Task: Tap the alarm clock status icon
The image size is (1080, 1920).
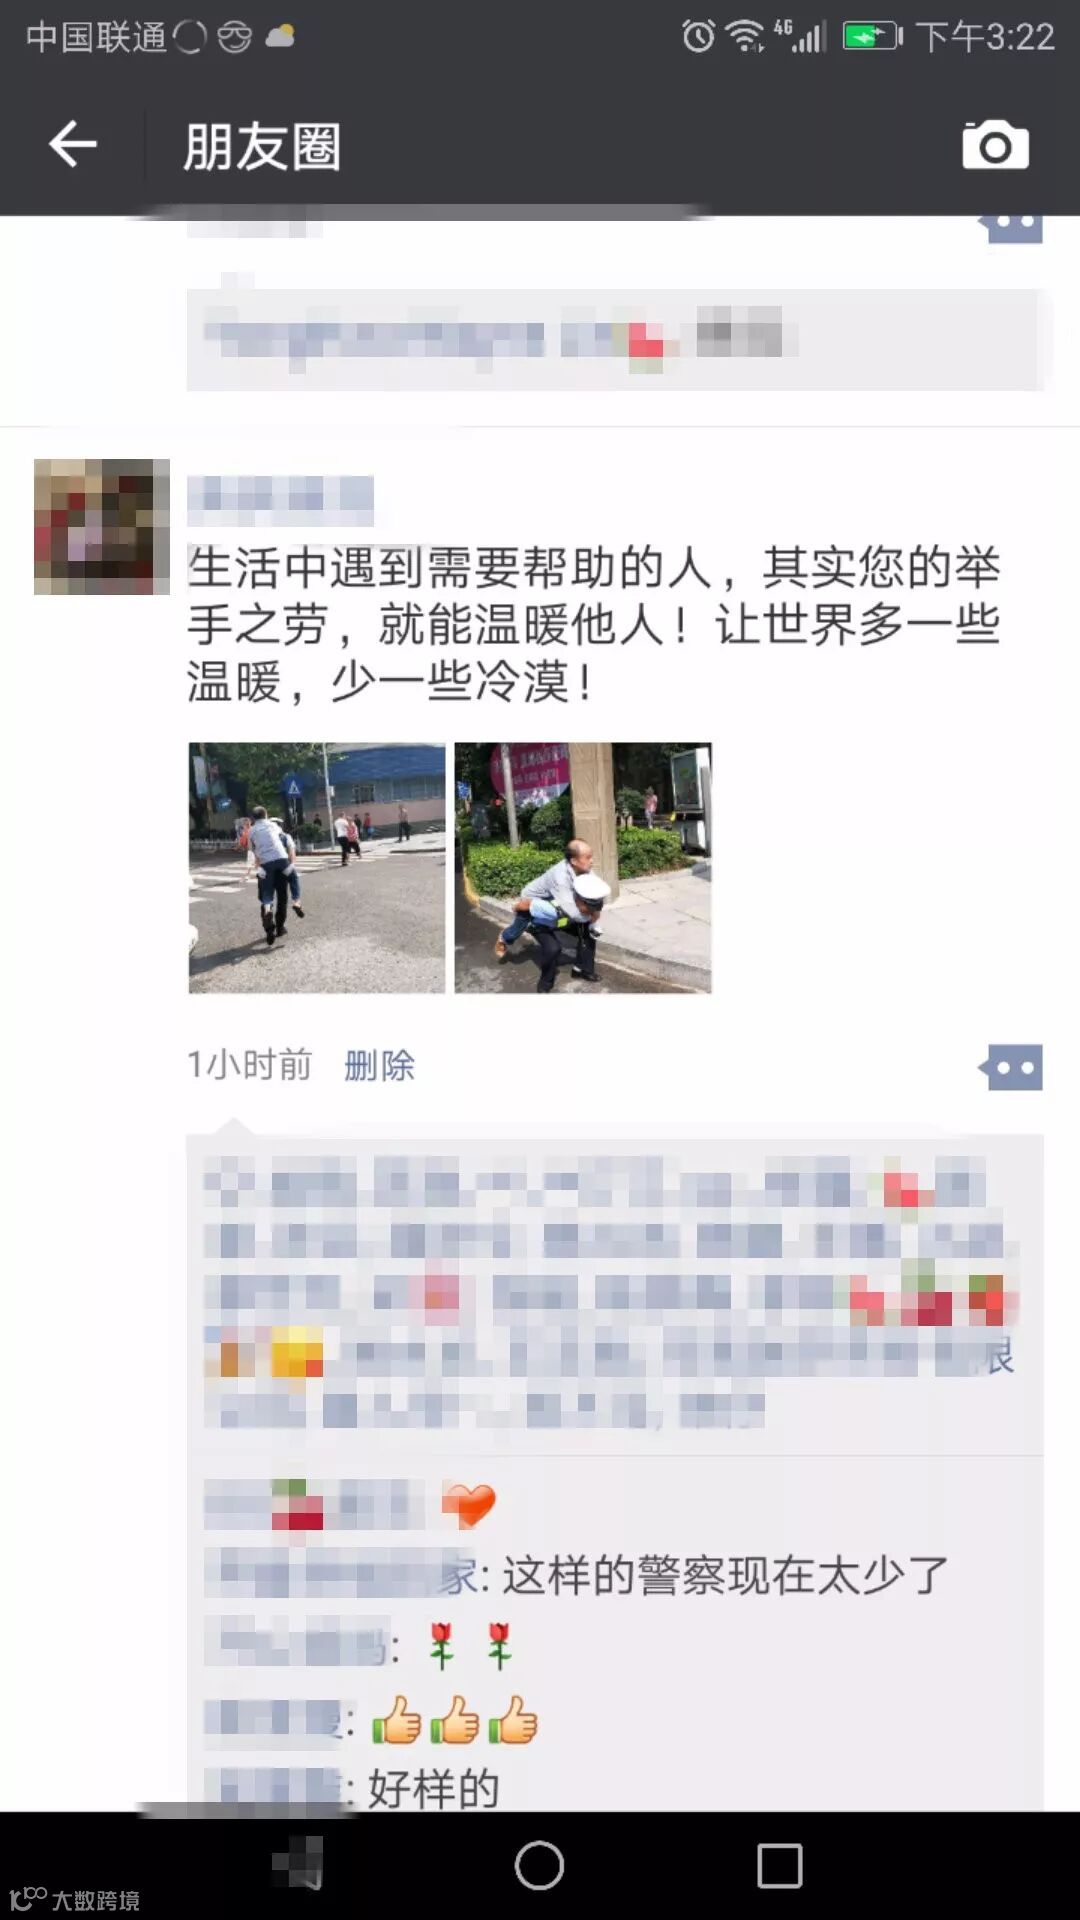Action: (x=698, y=37)
